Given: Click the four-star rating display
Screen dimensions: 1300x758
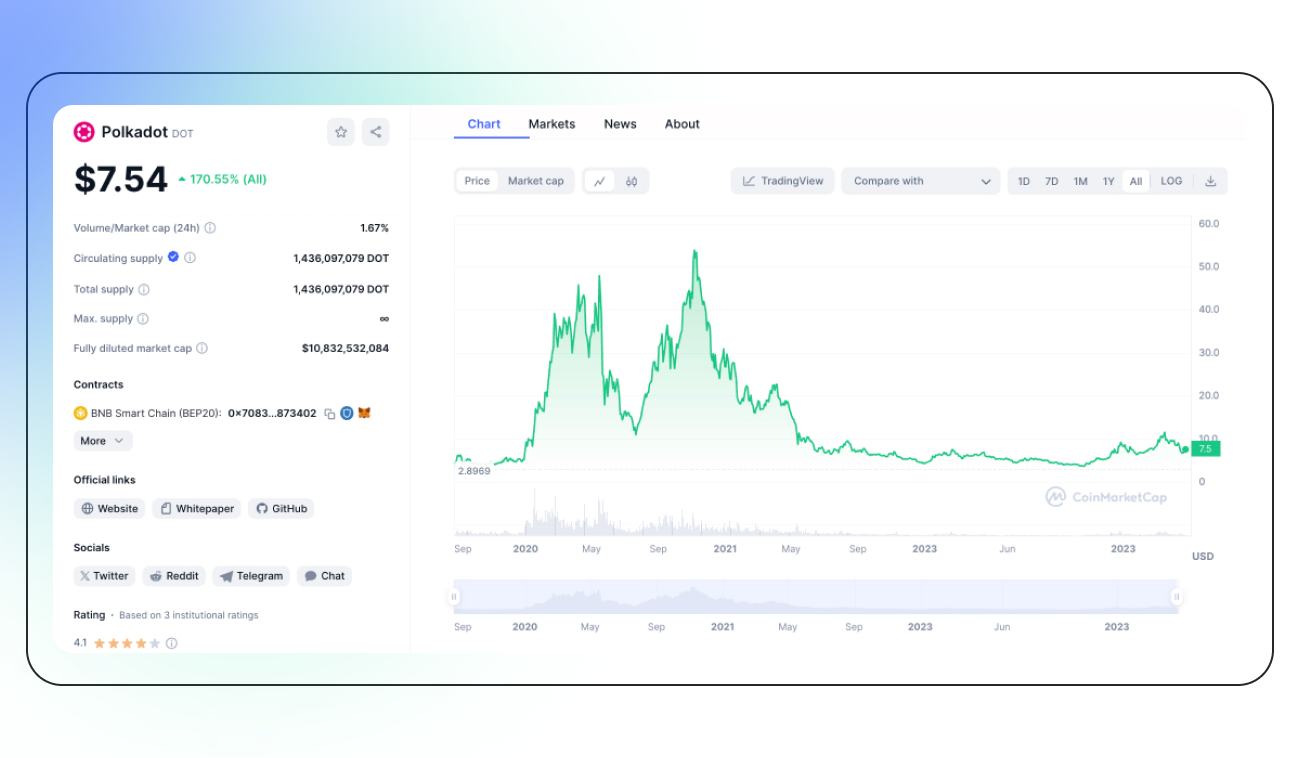Looking at the screenshot, I should pos(127,644).
